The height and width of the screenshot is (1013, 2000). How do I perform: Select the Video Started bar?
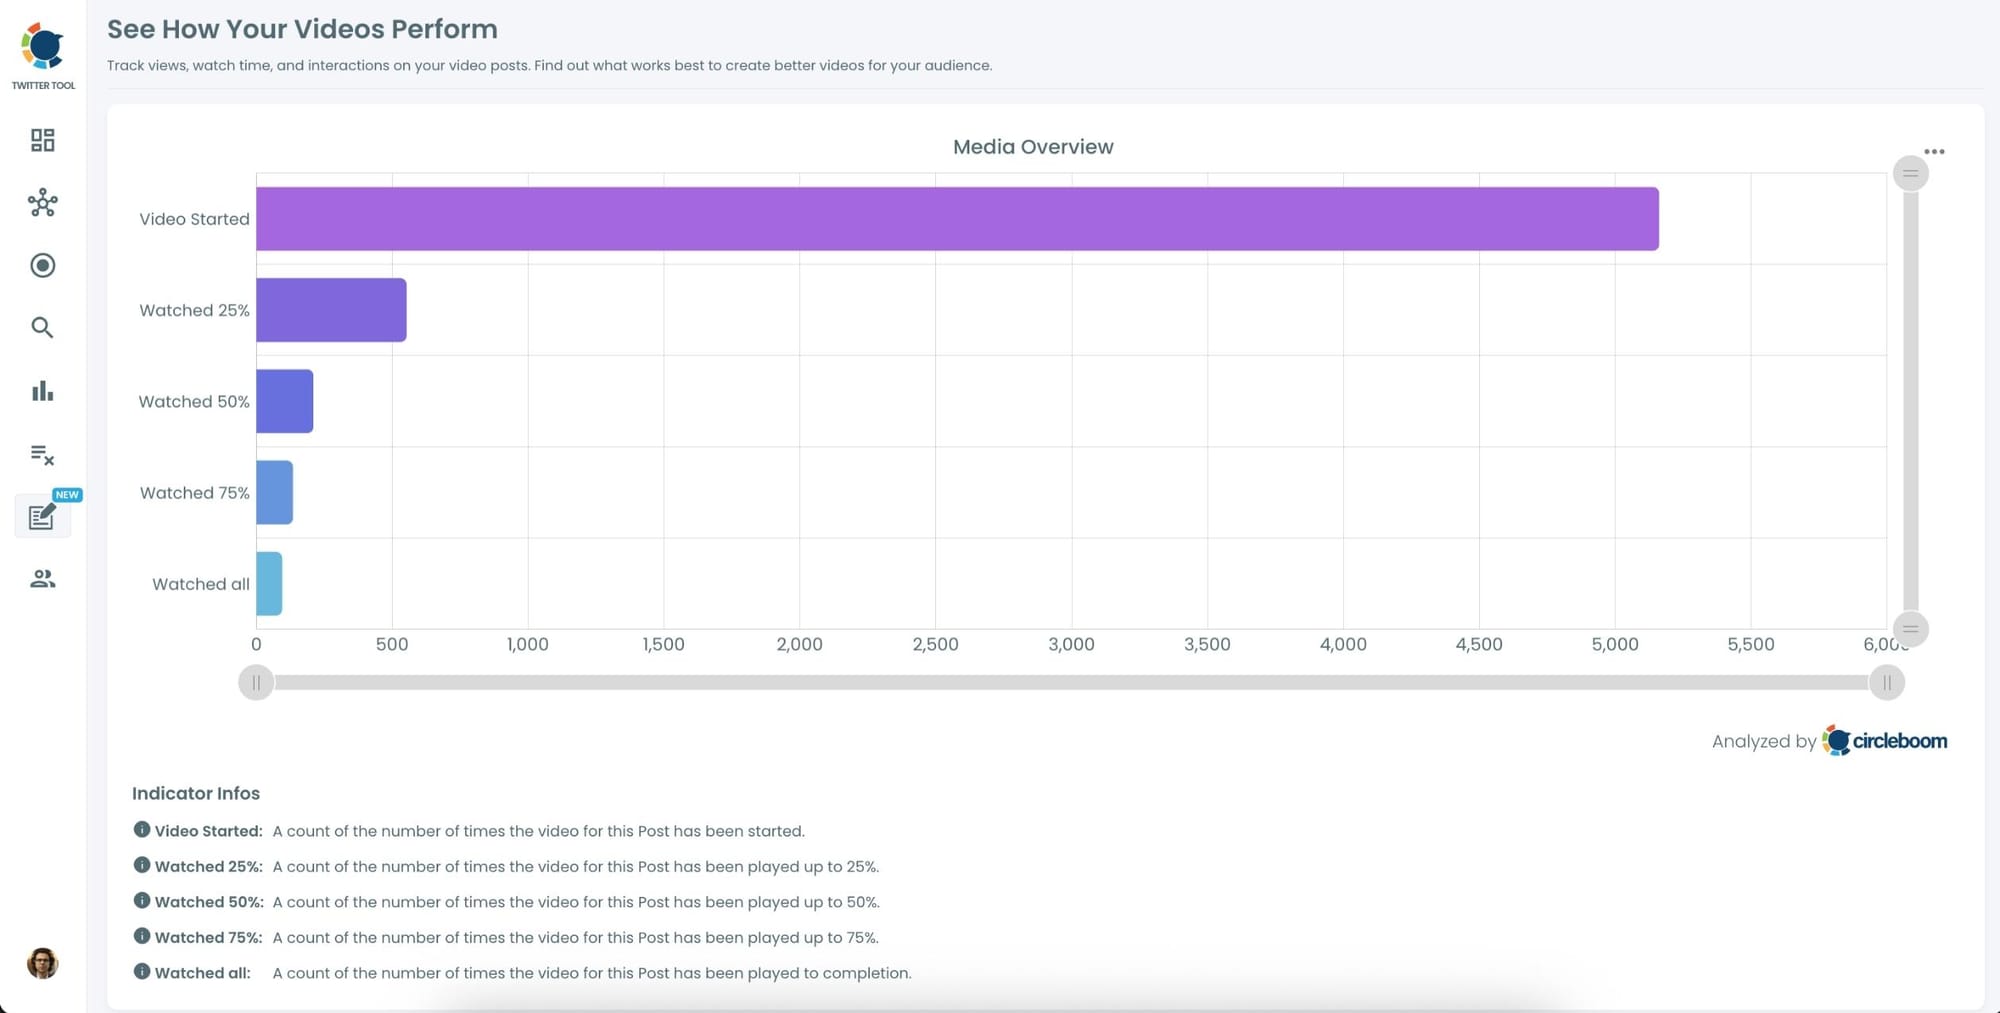click(x=950, y=218)
